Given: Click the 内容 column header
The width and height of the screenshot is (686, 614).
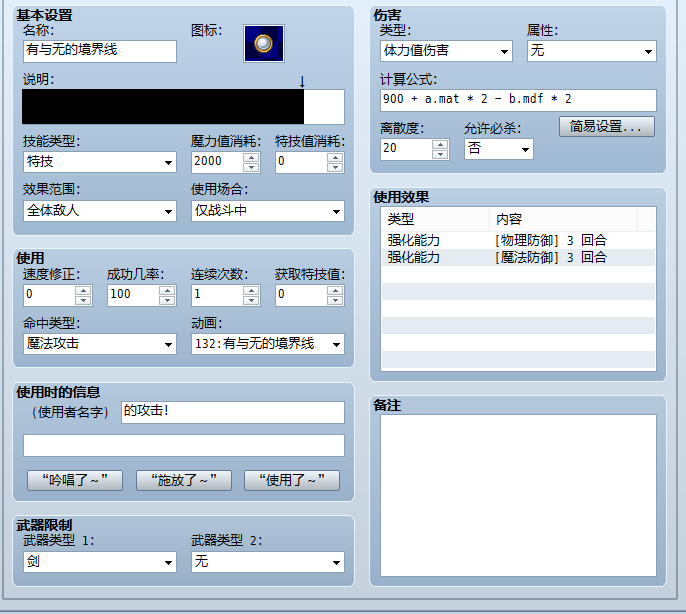Looking at the screenshot, I should click(x=564, y=219).
